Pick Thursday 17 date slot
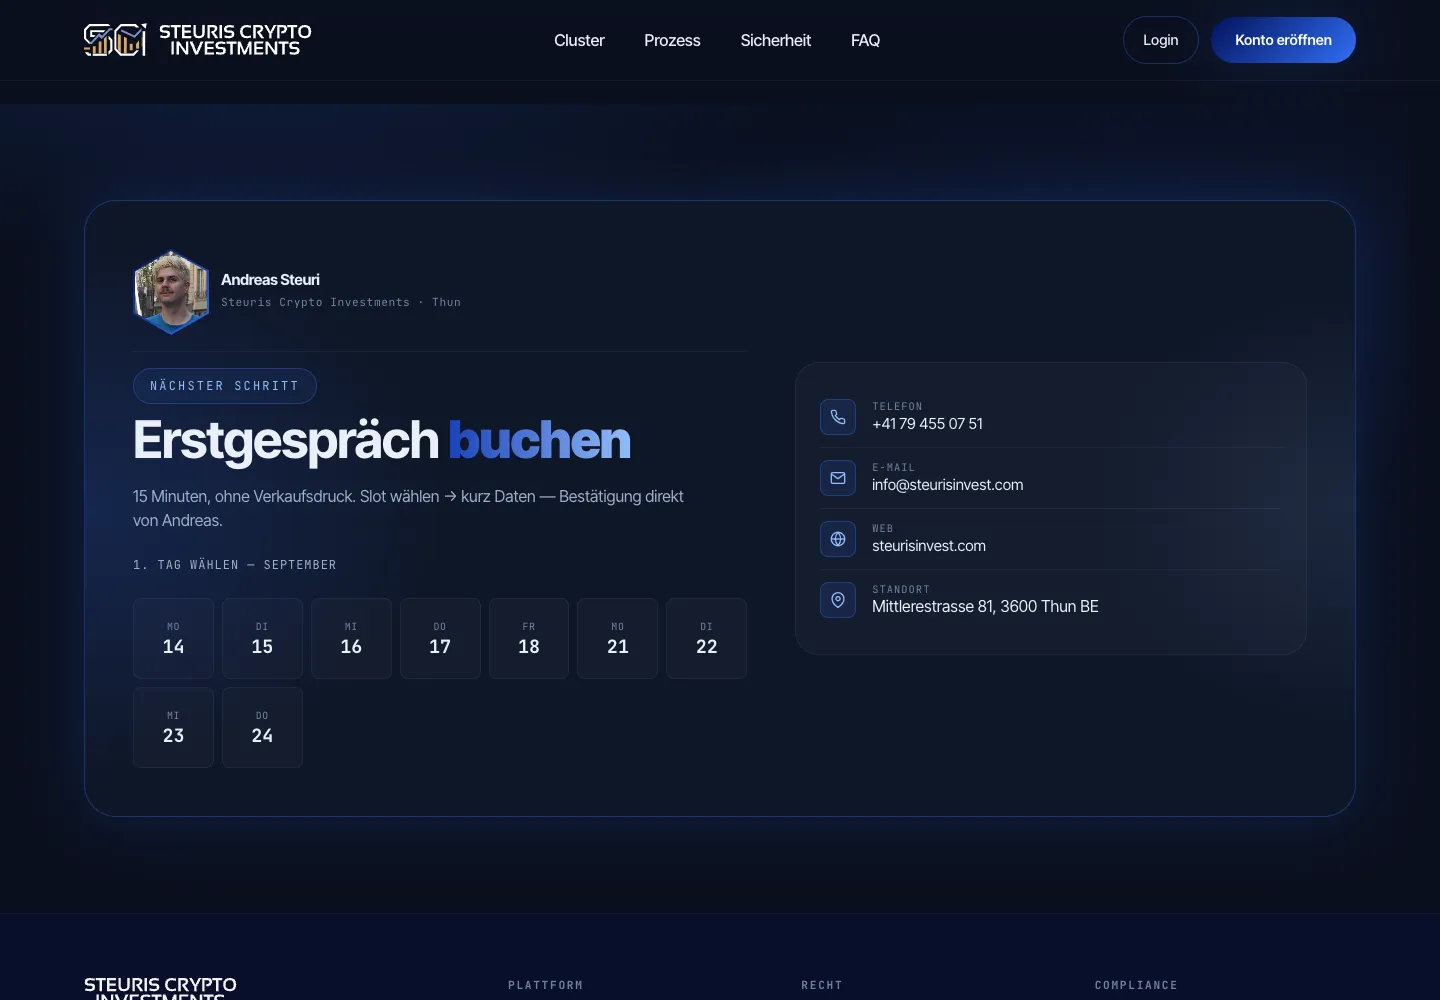 (x=440, y=638)
